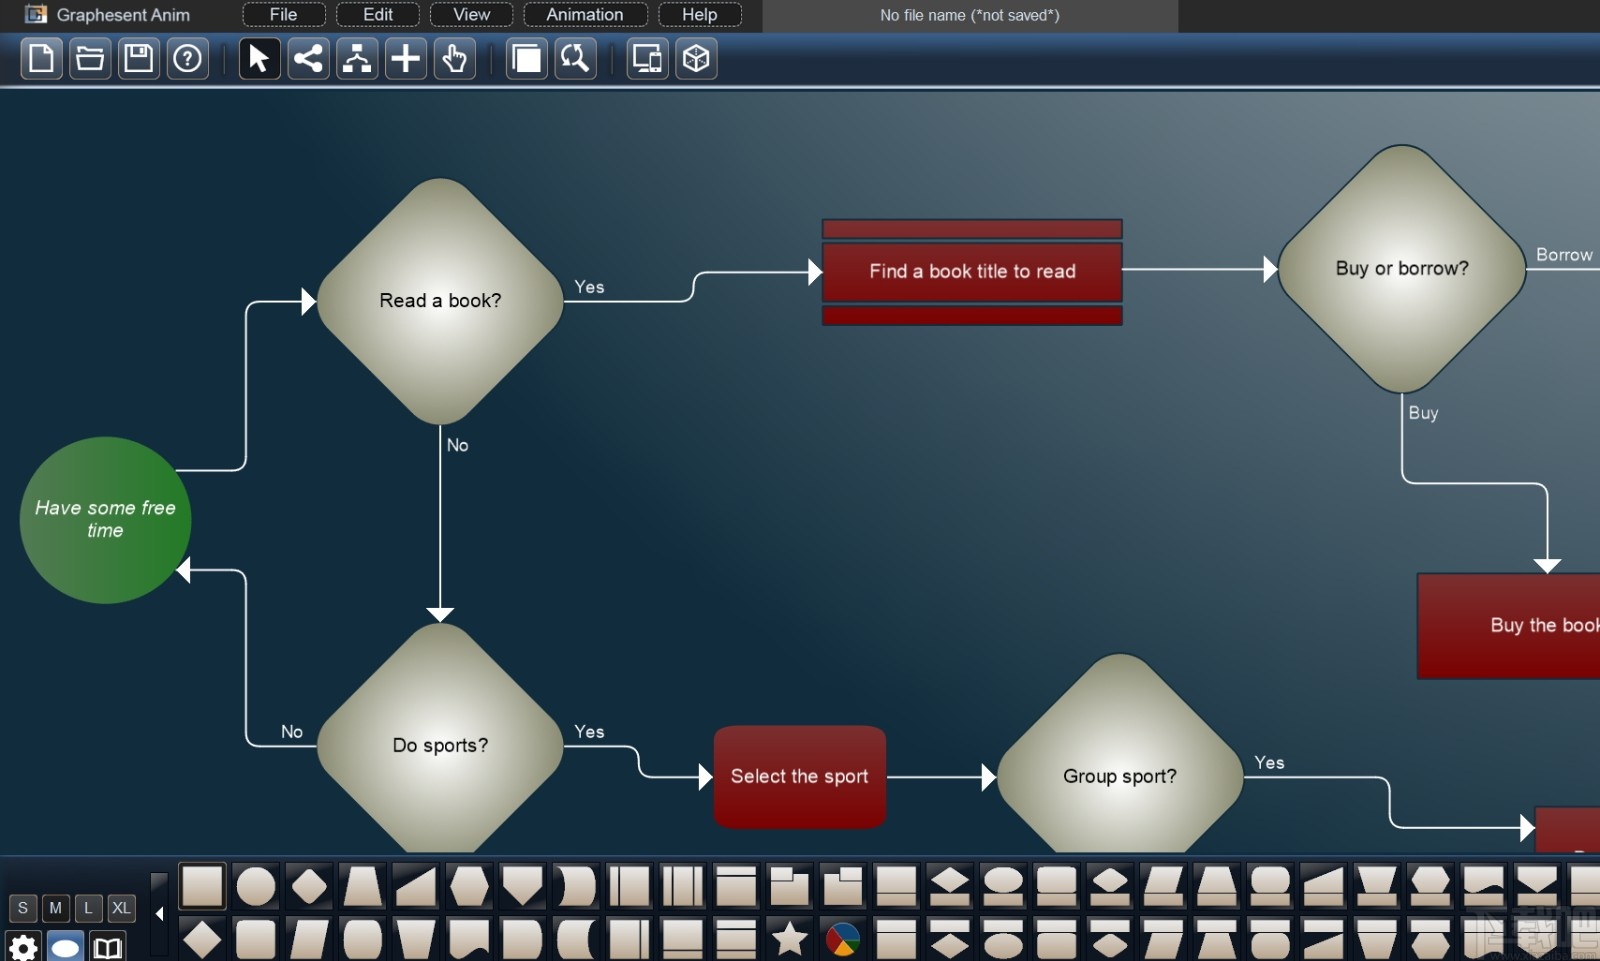Viewport: 1600px width, 961px height.
Task: Create a new file with the blank page icon
Action: [x=42, y=59]
